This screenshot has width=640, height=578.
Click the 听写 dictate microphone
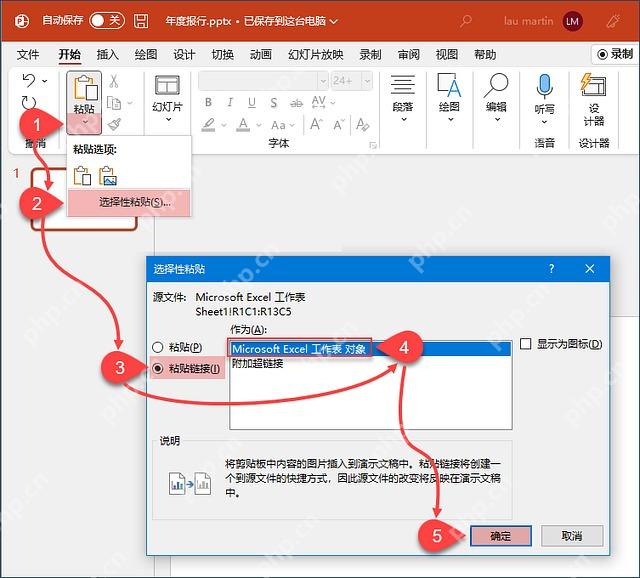click(544, 87)
